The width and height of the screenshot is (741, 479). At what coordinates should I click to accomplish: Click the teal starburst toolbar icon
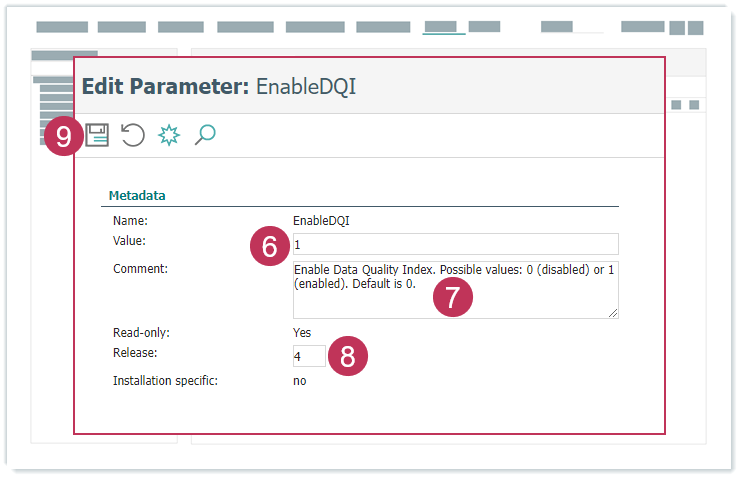click(x=169, y=135)
